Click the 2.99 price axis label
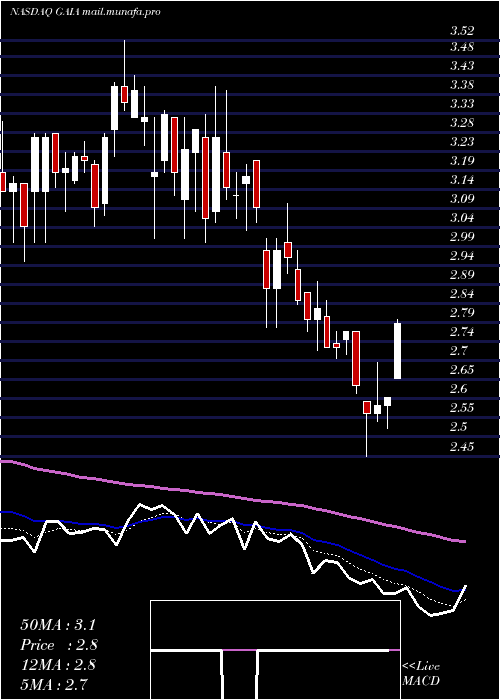This screenshot has height=700, width=500. pos(462,236)
